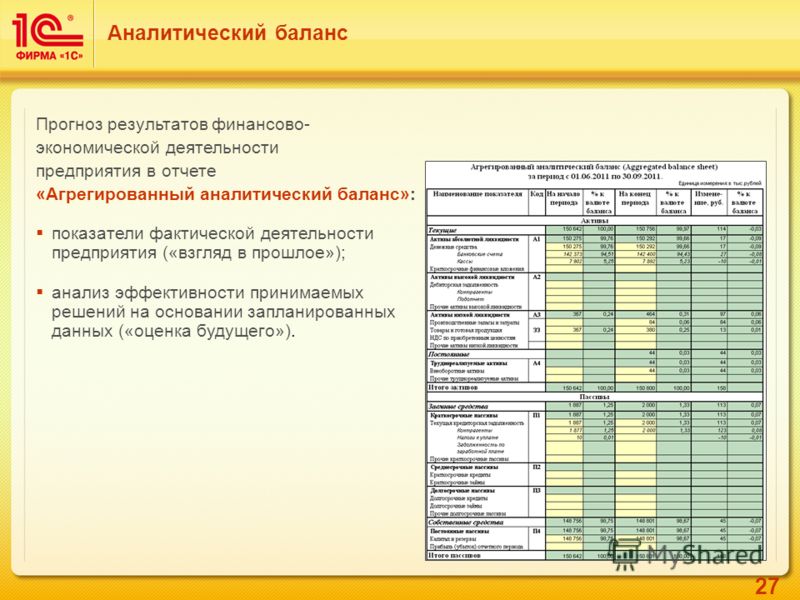800x600 pixels.
Task: Click the "Труднореализуемые активы" row label
Action: click(x=468, y=364)
